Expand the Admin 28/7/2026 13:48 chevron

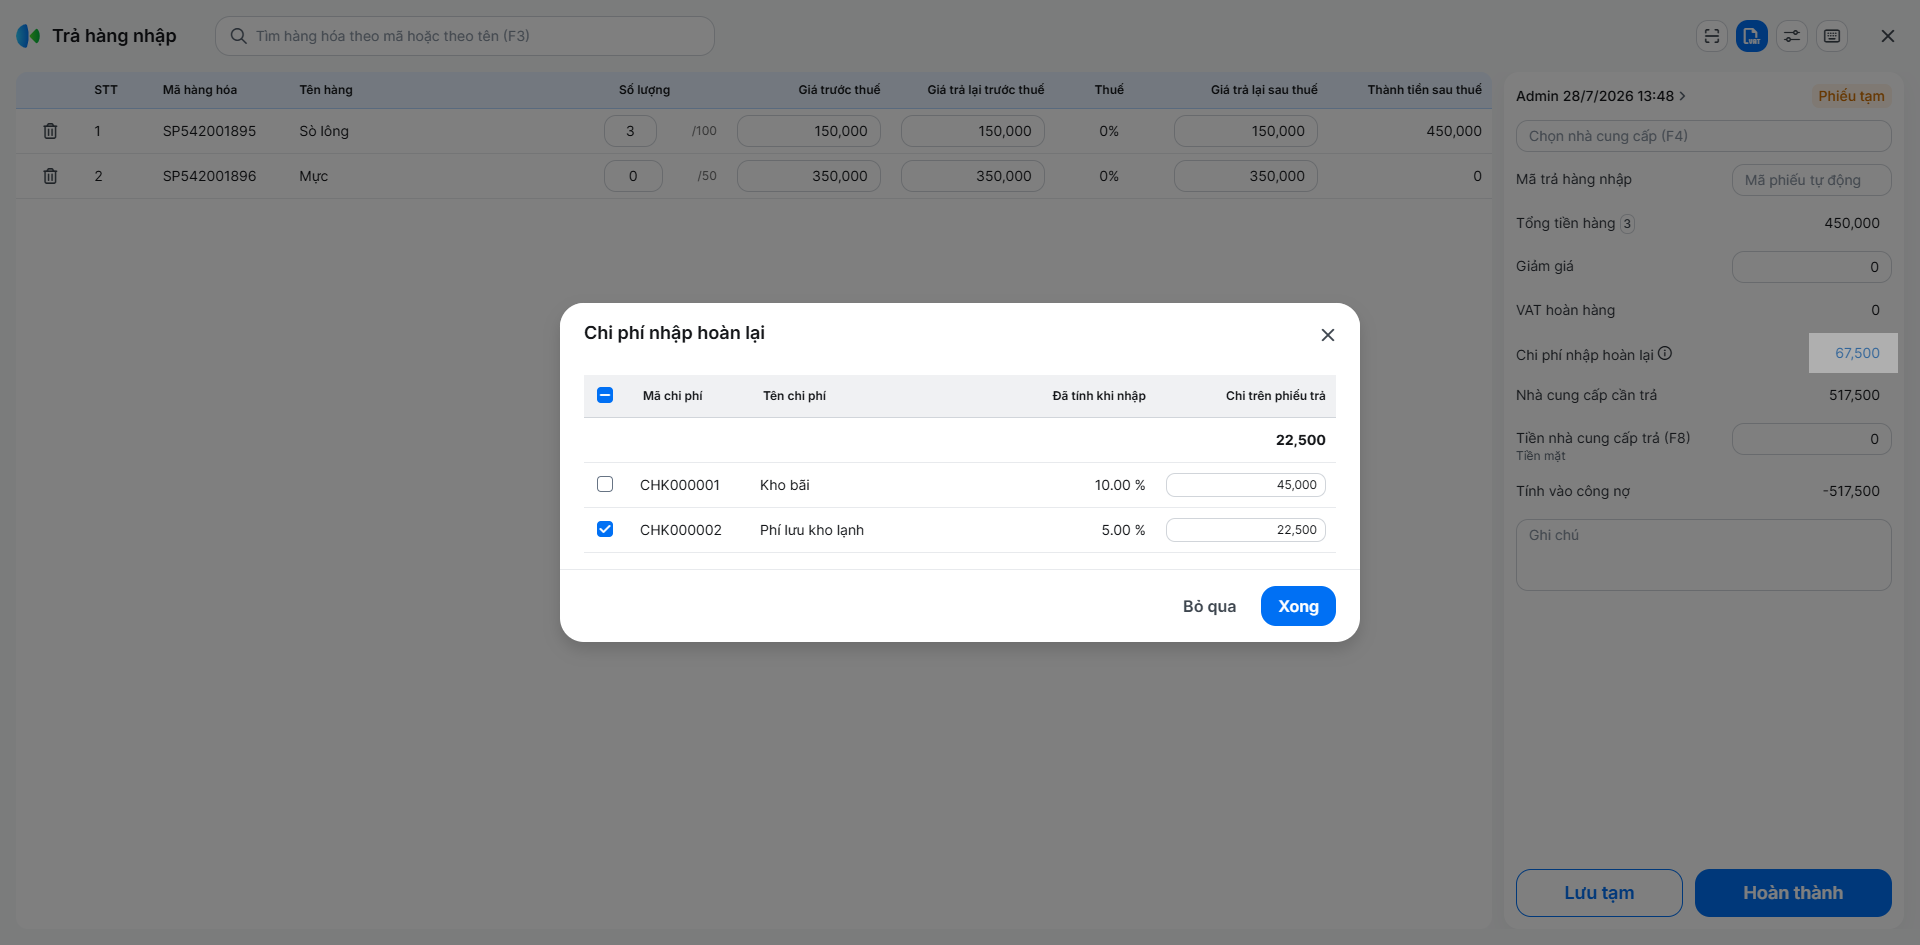click(1683, 96)
